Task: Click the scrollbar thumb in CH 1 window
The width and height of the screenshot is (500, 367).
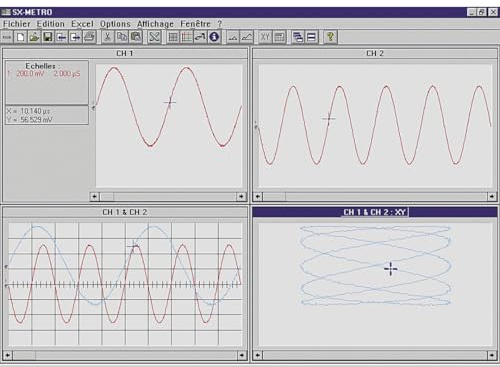Action: [107, 197]
